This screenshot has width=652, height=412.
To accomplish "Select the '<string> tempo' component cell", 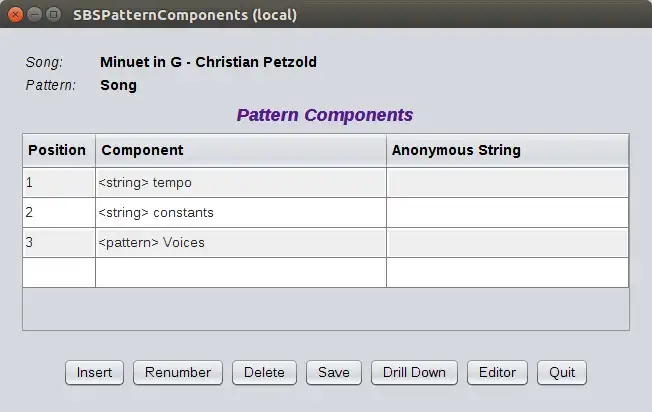I will (x=240, y=183).
